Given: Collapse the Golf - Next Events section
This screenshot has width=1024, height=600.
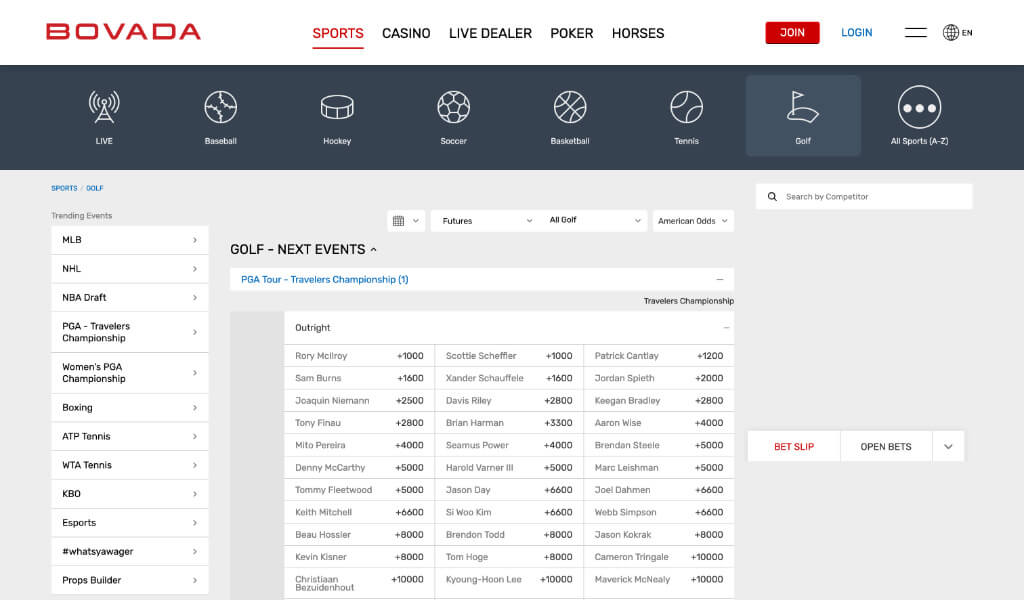Looking at the screenshot, I should 374,249.
